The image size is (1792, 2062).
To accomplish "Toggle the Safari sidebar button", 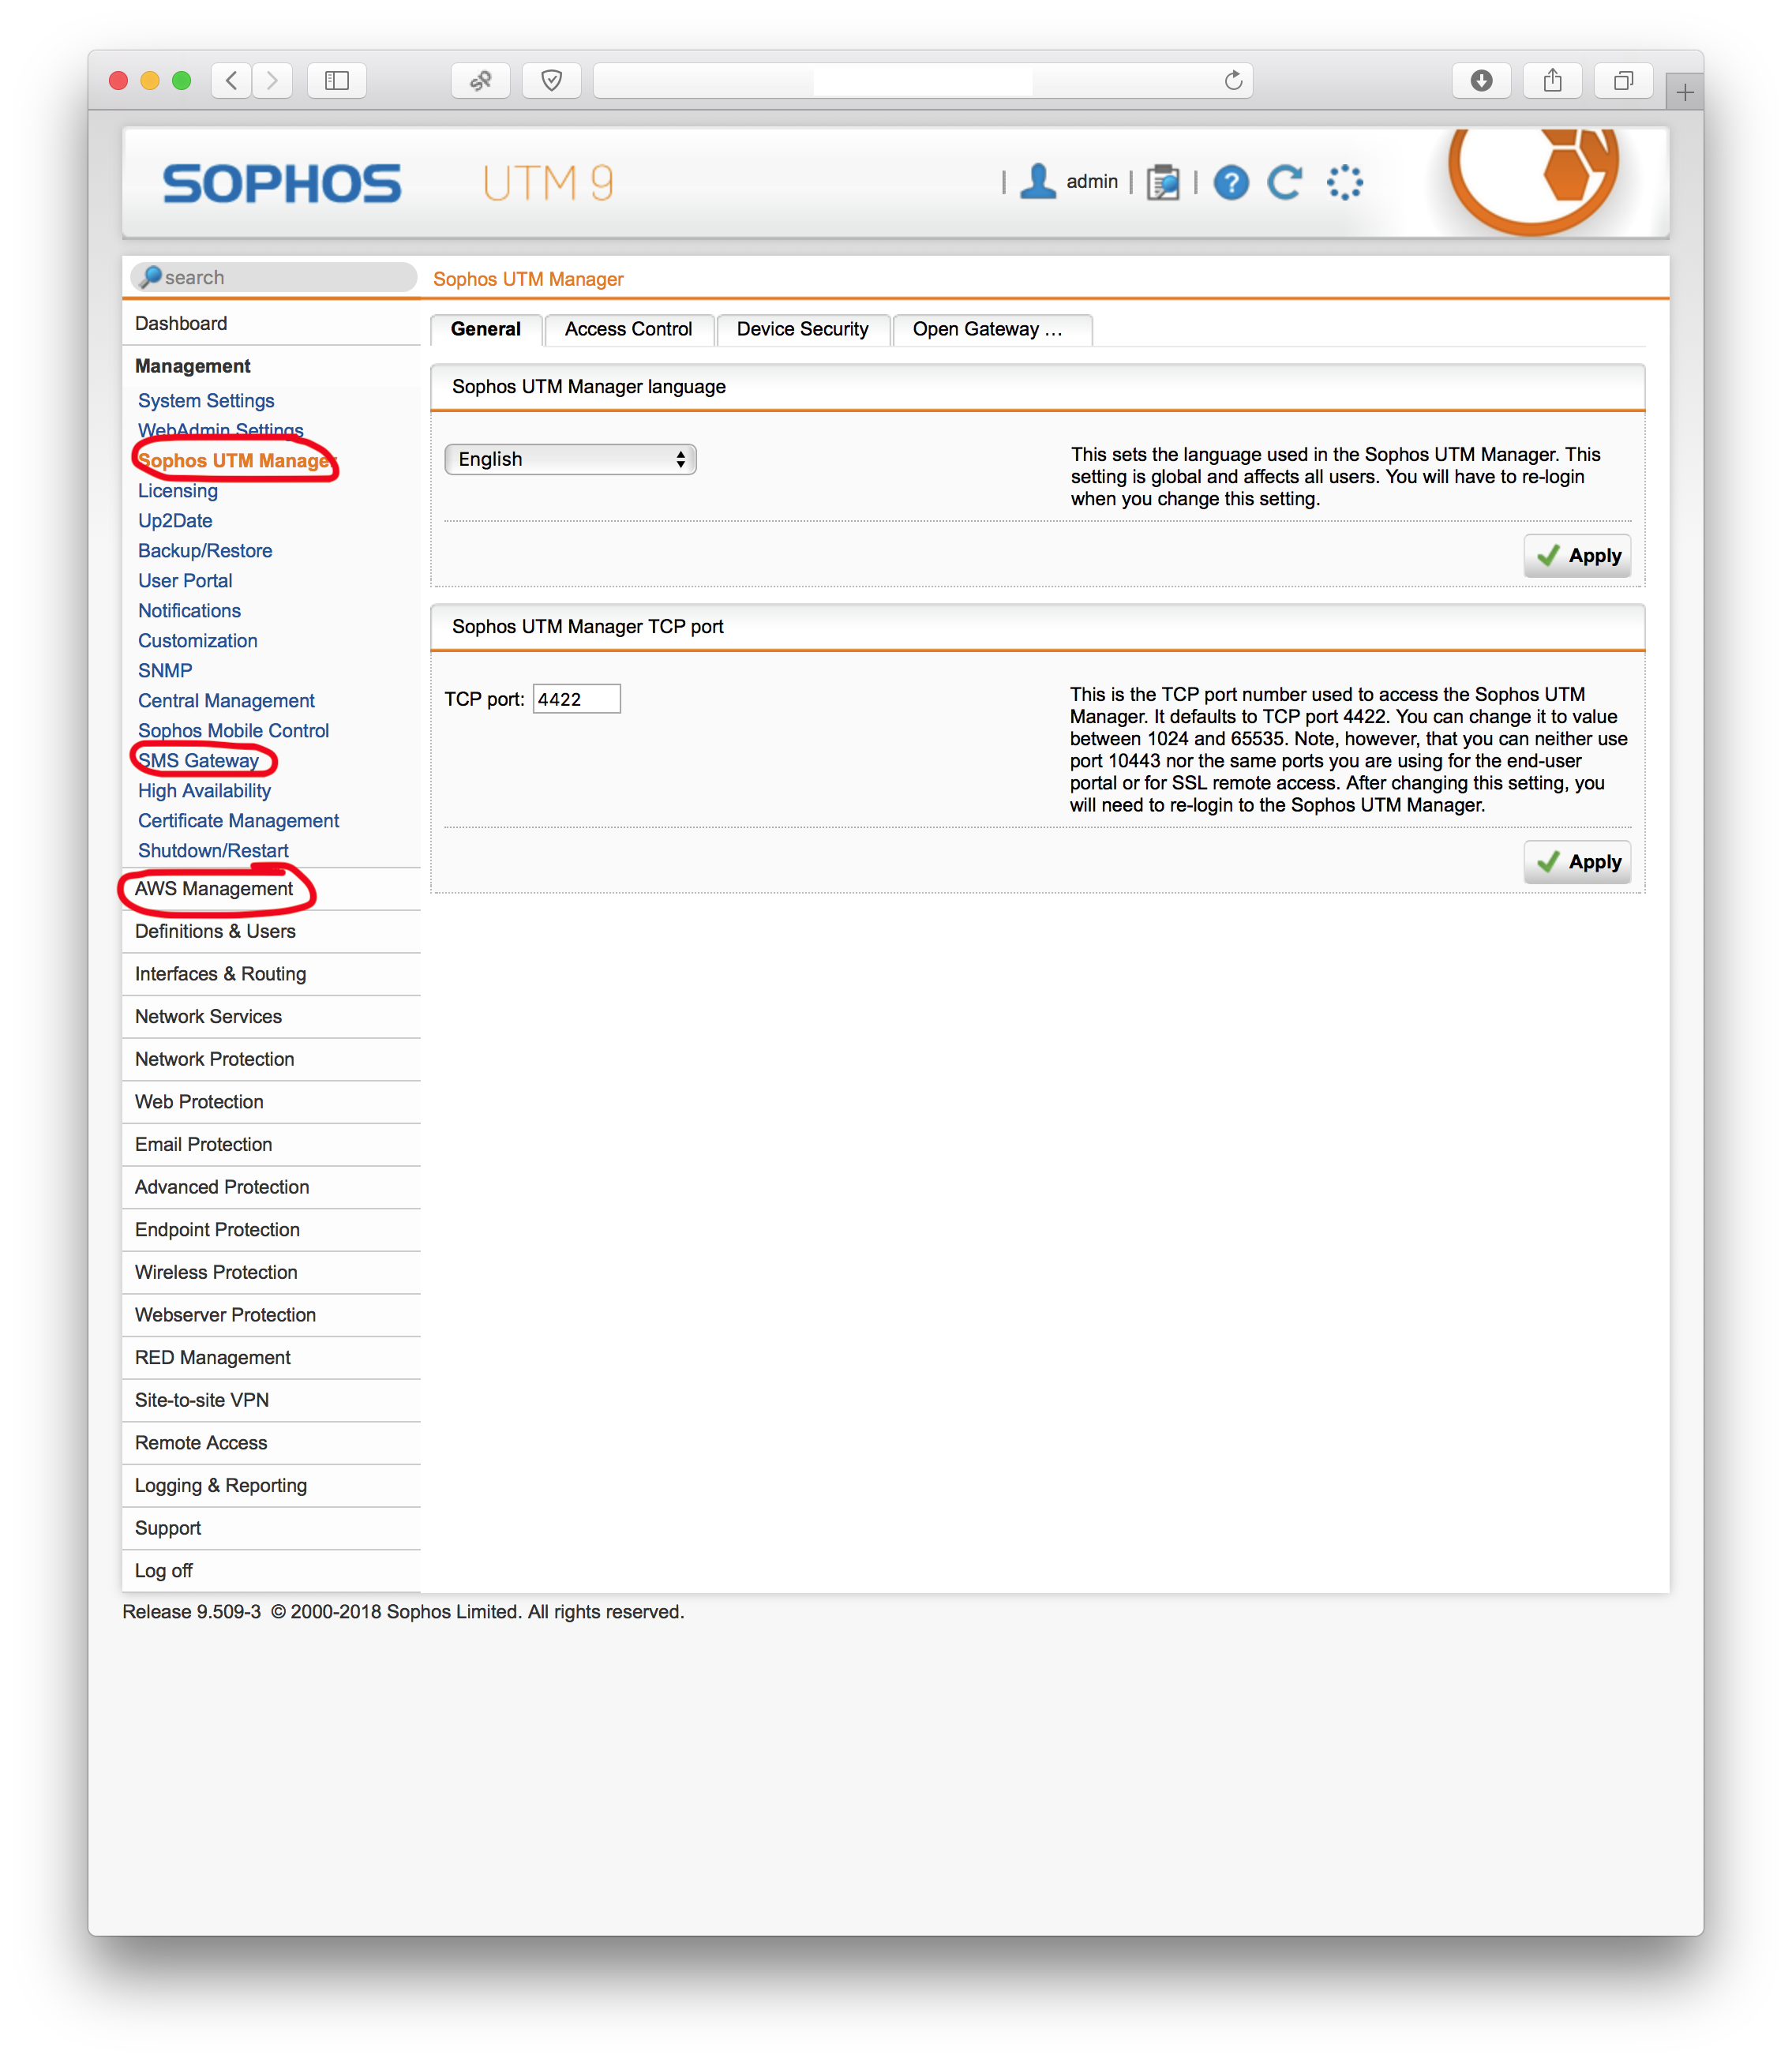I will pyautogui.click(x=337, y=80).
